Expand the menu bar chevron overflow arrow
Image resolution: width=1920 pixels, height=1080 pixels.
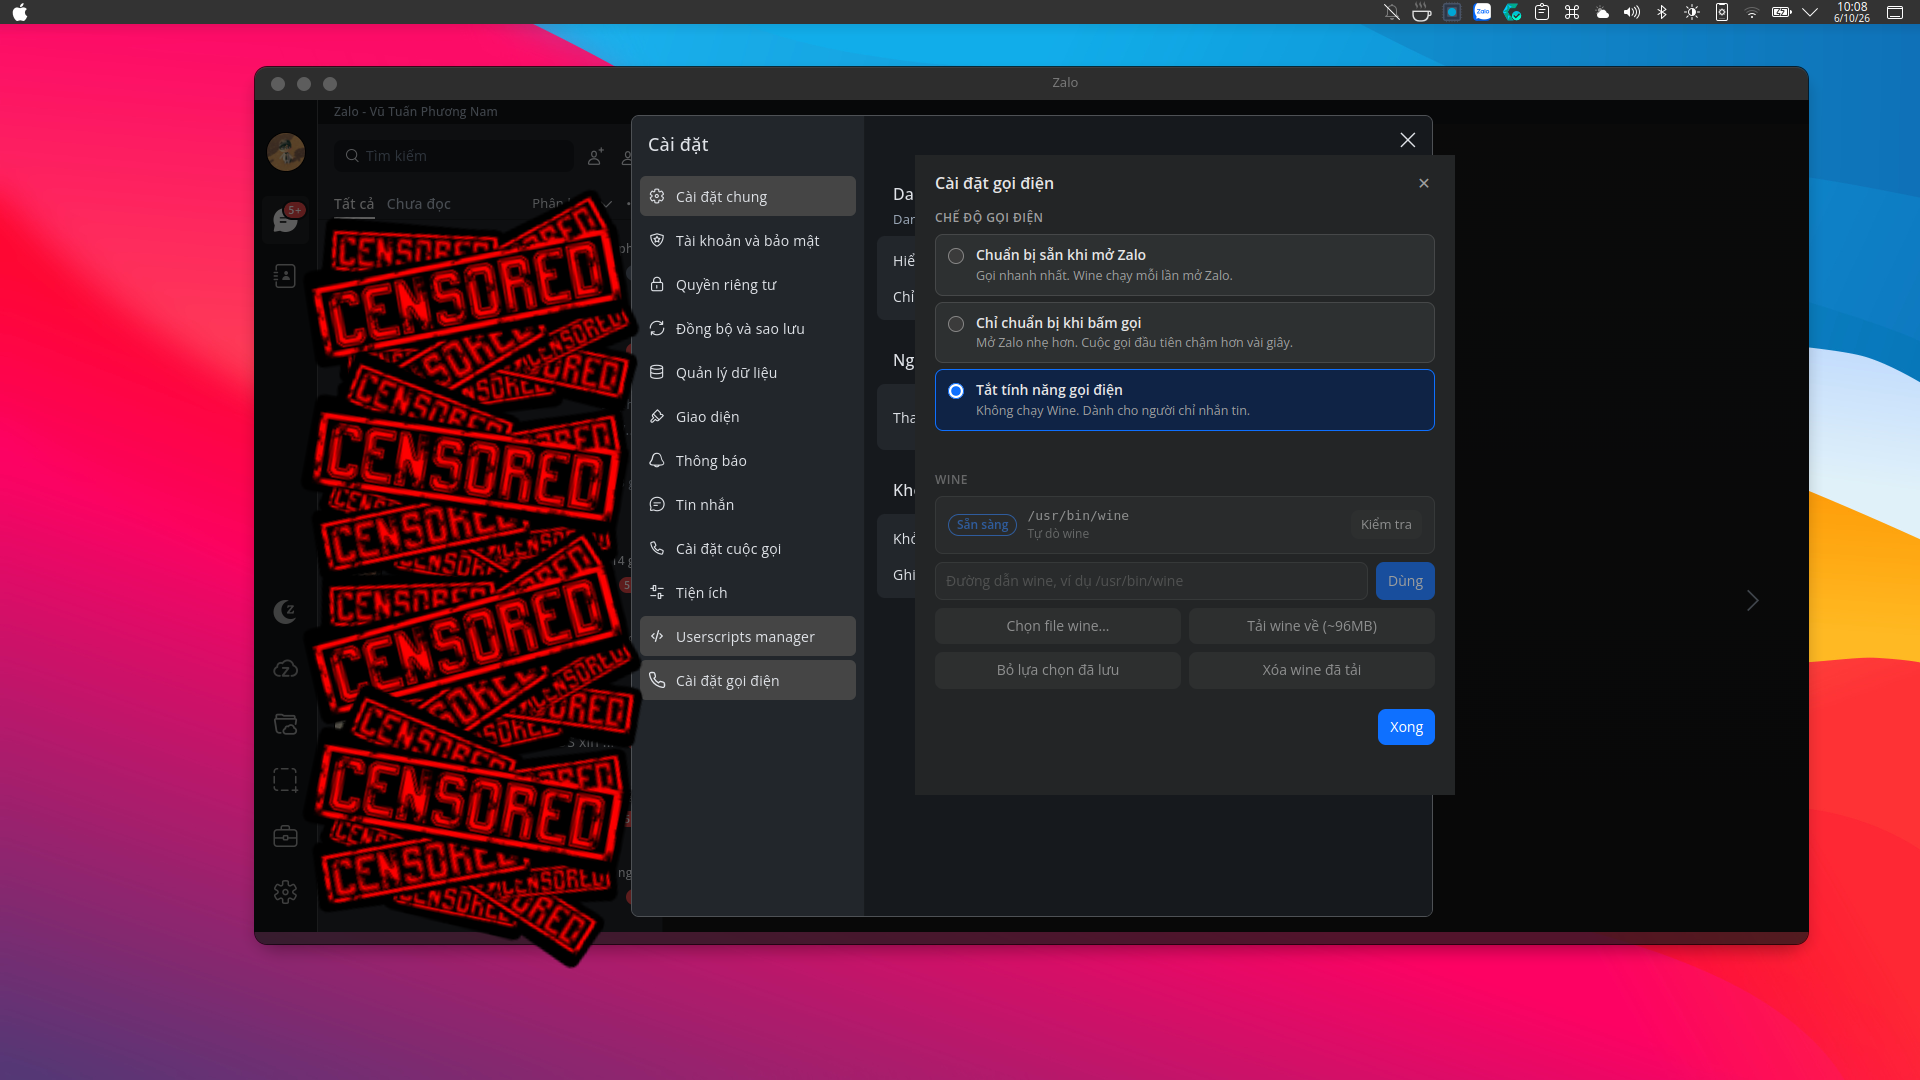[1810, 12]
